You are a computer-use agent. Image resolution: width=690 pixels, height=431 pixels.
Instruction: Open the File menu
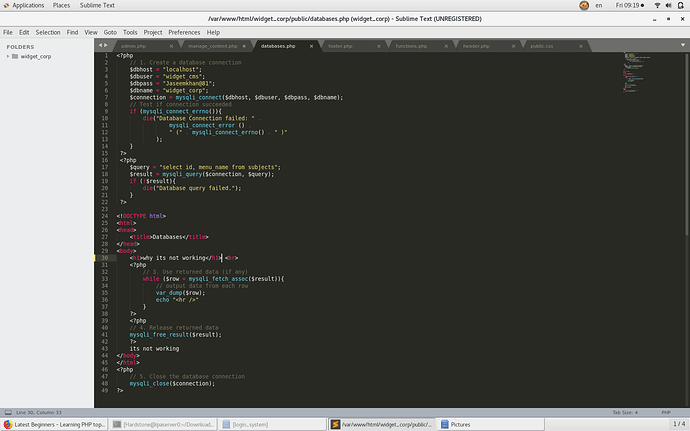(8, 33)
